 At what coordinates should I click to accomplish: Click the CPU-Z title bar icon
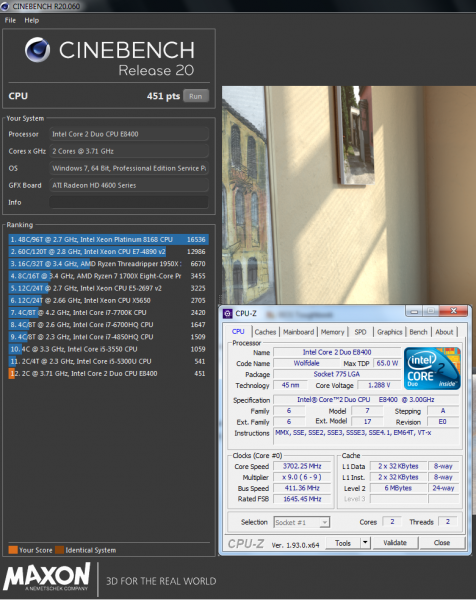click(228, 314)
